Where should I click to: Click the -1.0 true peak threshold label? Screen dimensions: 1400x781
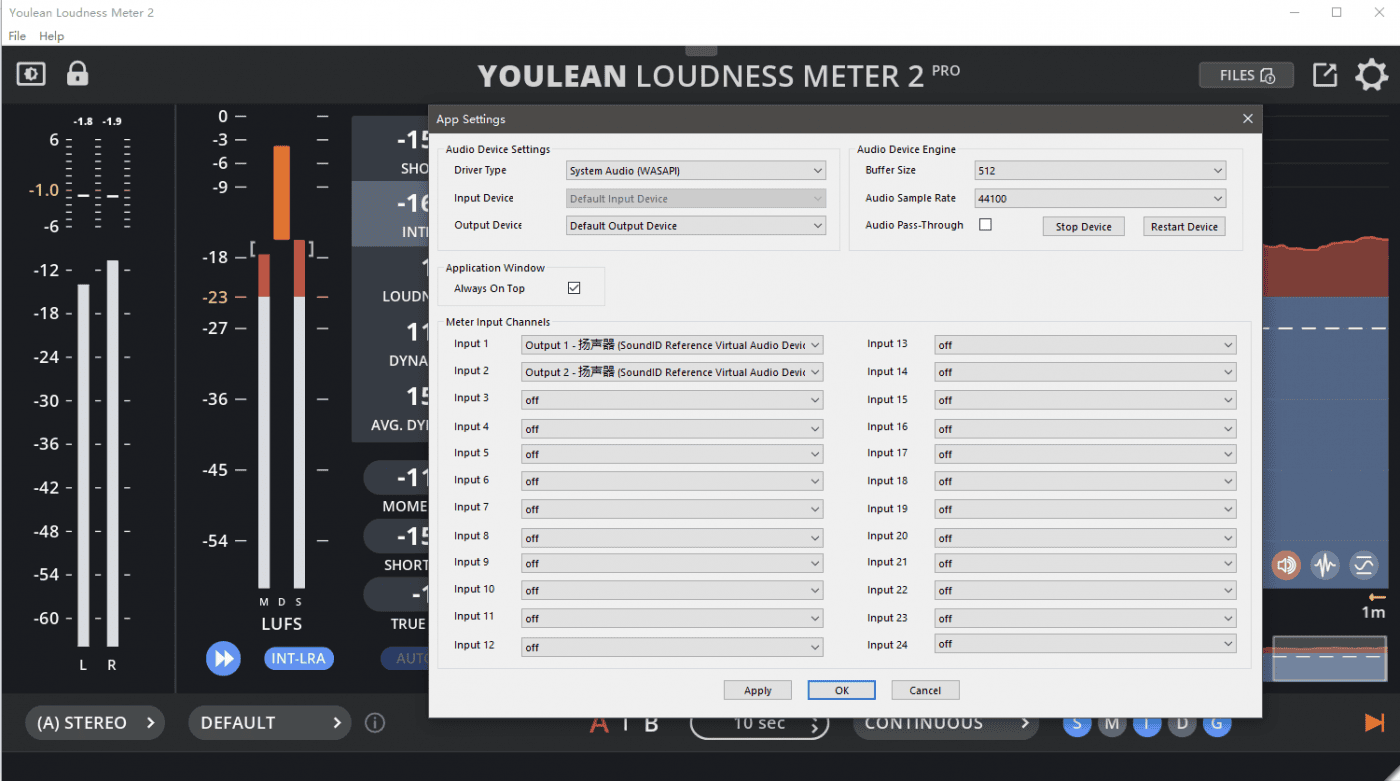point(43,190)
